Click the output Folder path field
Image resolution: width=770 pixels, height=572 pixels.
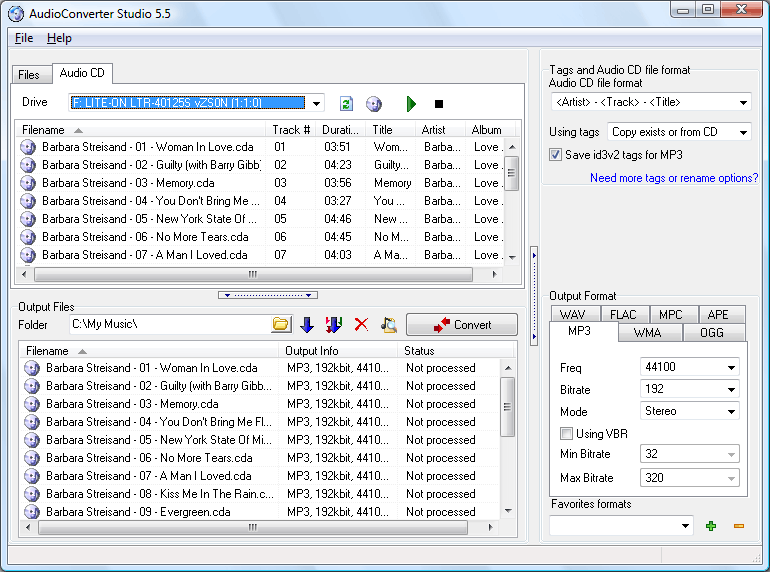point(169,324)
